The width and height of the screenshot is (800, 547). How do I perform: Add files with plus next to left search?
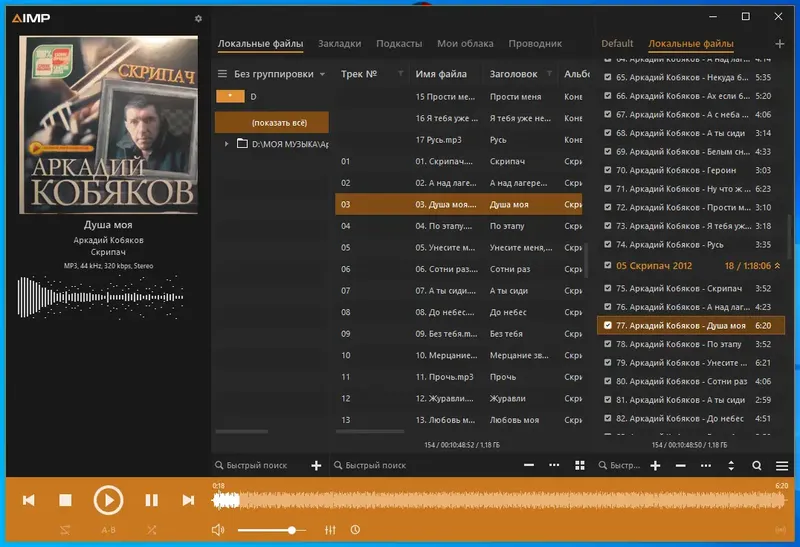pos(316,465)
